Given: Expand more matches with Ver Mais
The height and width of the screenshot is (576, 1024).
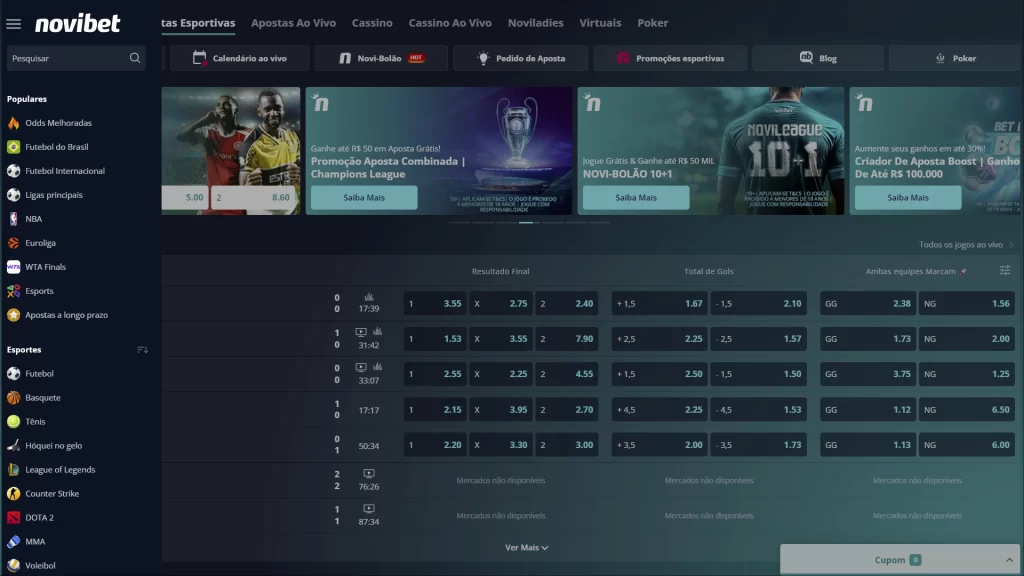Looking at the screenshot, I should pos(526,548).
